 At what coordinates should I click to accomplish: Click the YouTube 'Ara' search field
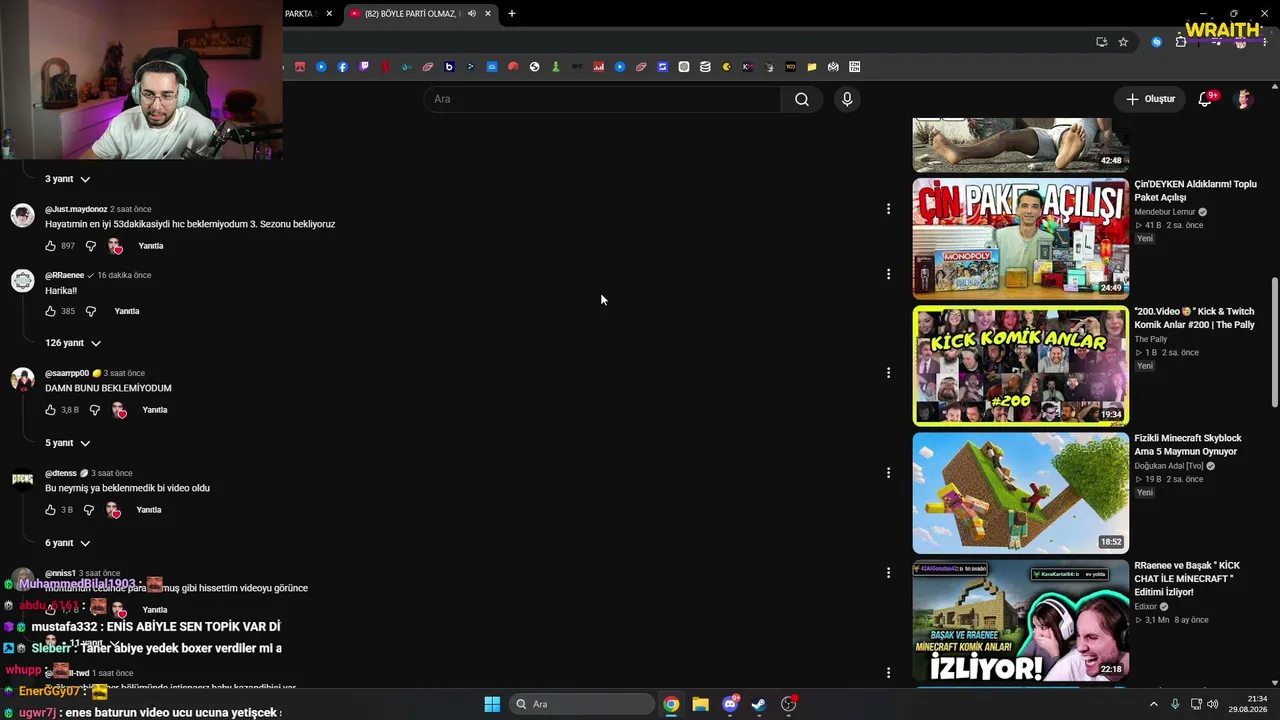coord(602,99)
